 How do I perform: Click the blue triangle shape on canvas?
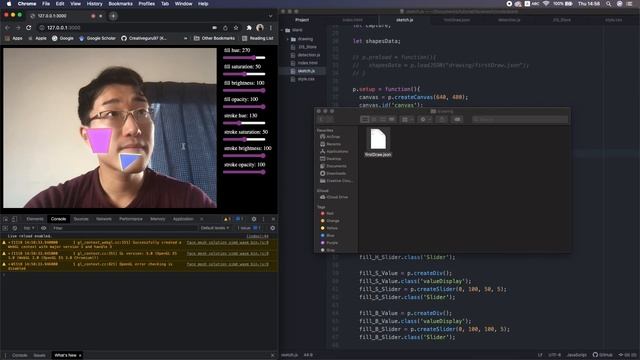click(129, 162)
